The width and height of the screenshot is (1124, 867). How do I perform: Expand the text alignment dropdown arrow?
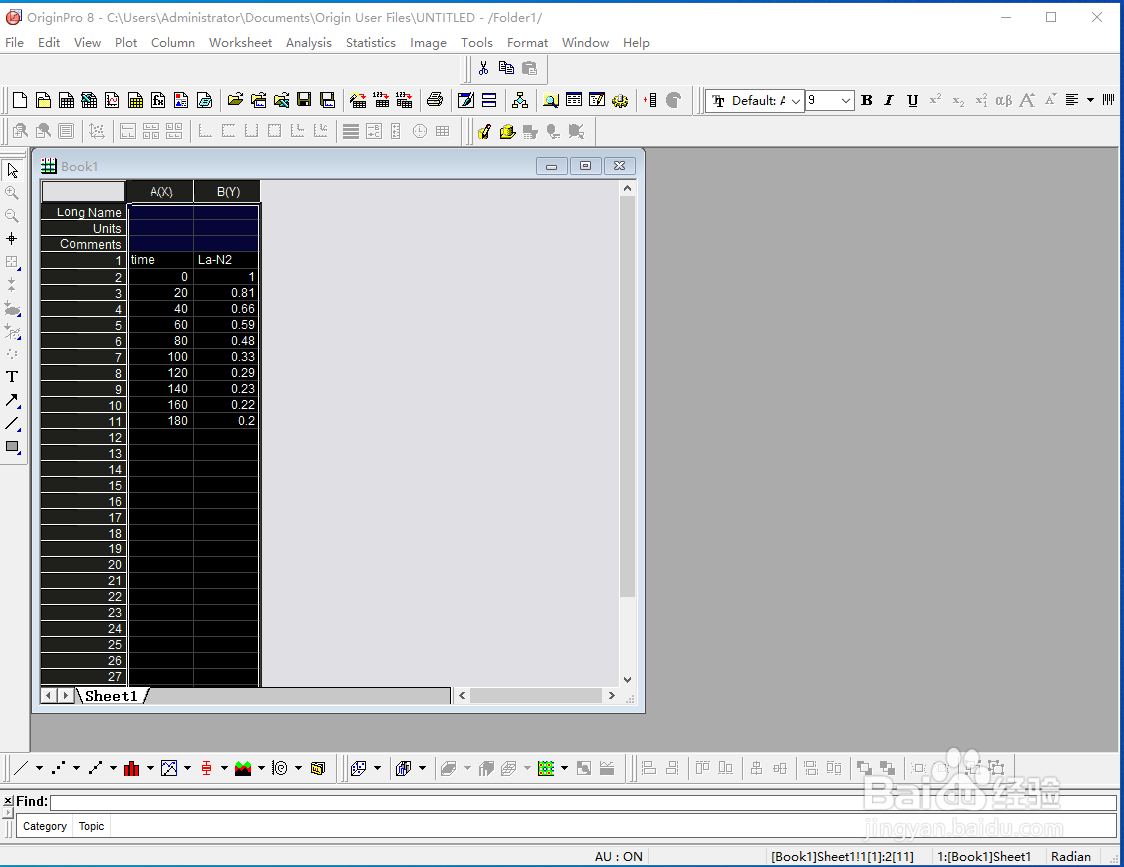pyautogui.click(x=1090, y=100)
